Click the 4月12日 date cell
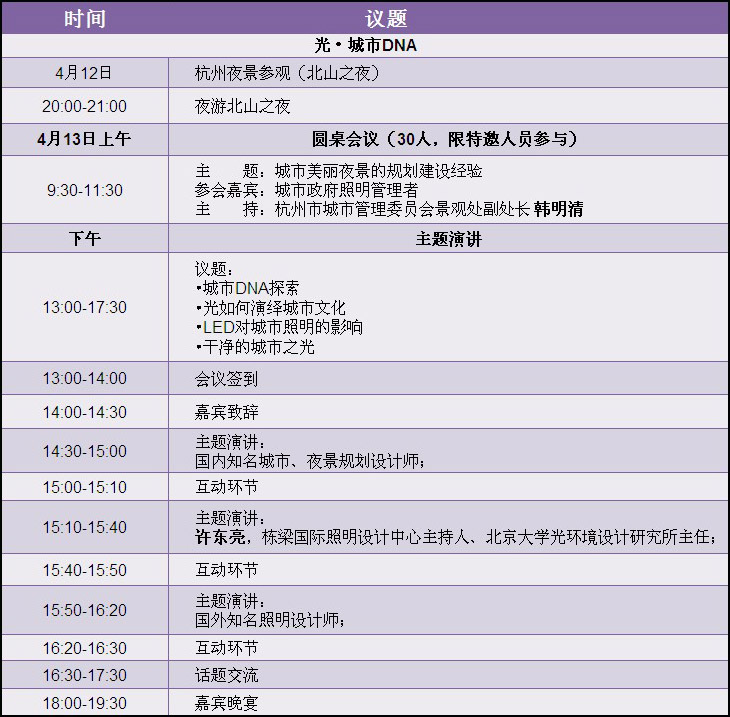 pyautogui.click(x=84, y=73)
